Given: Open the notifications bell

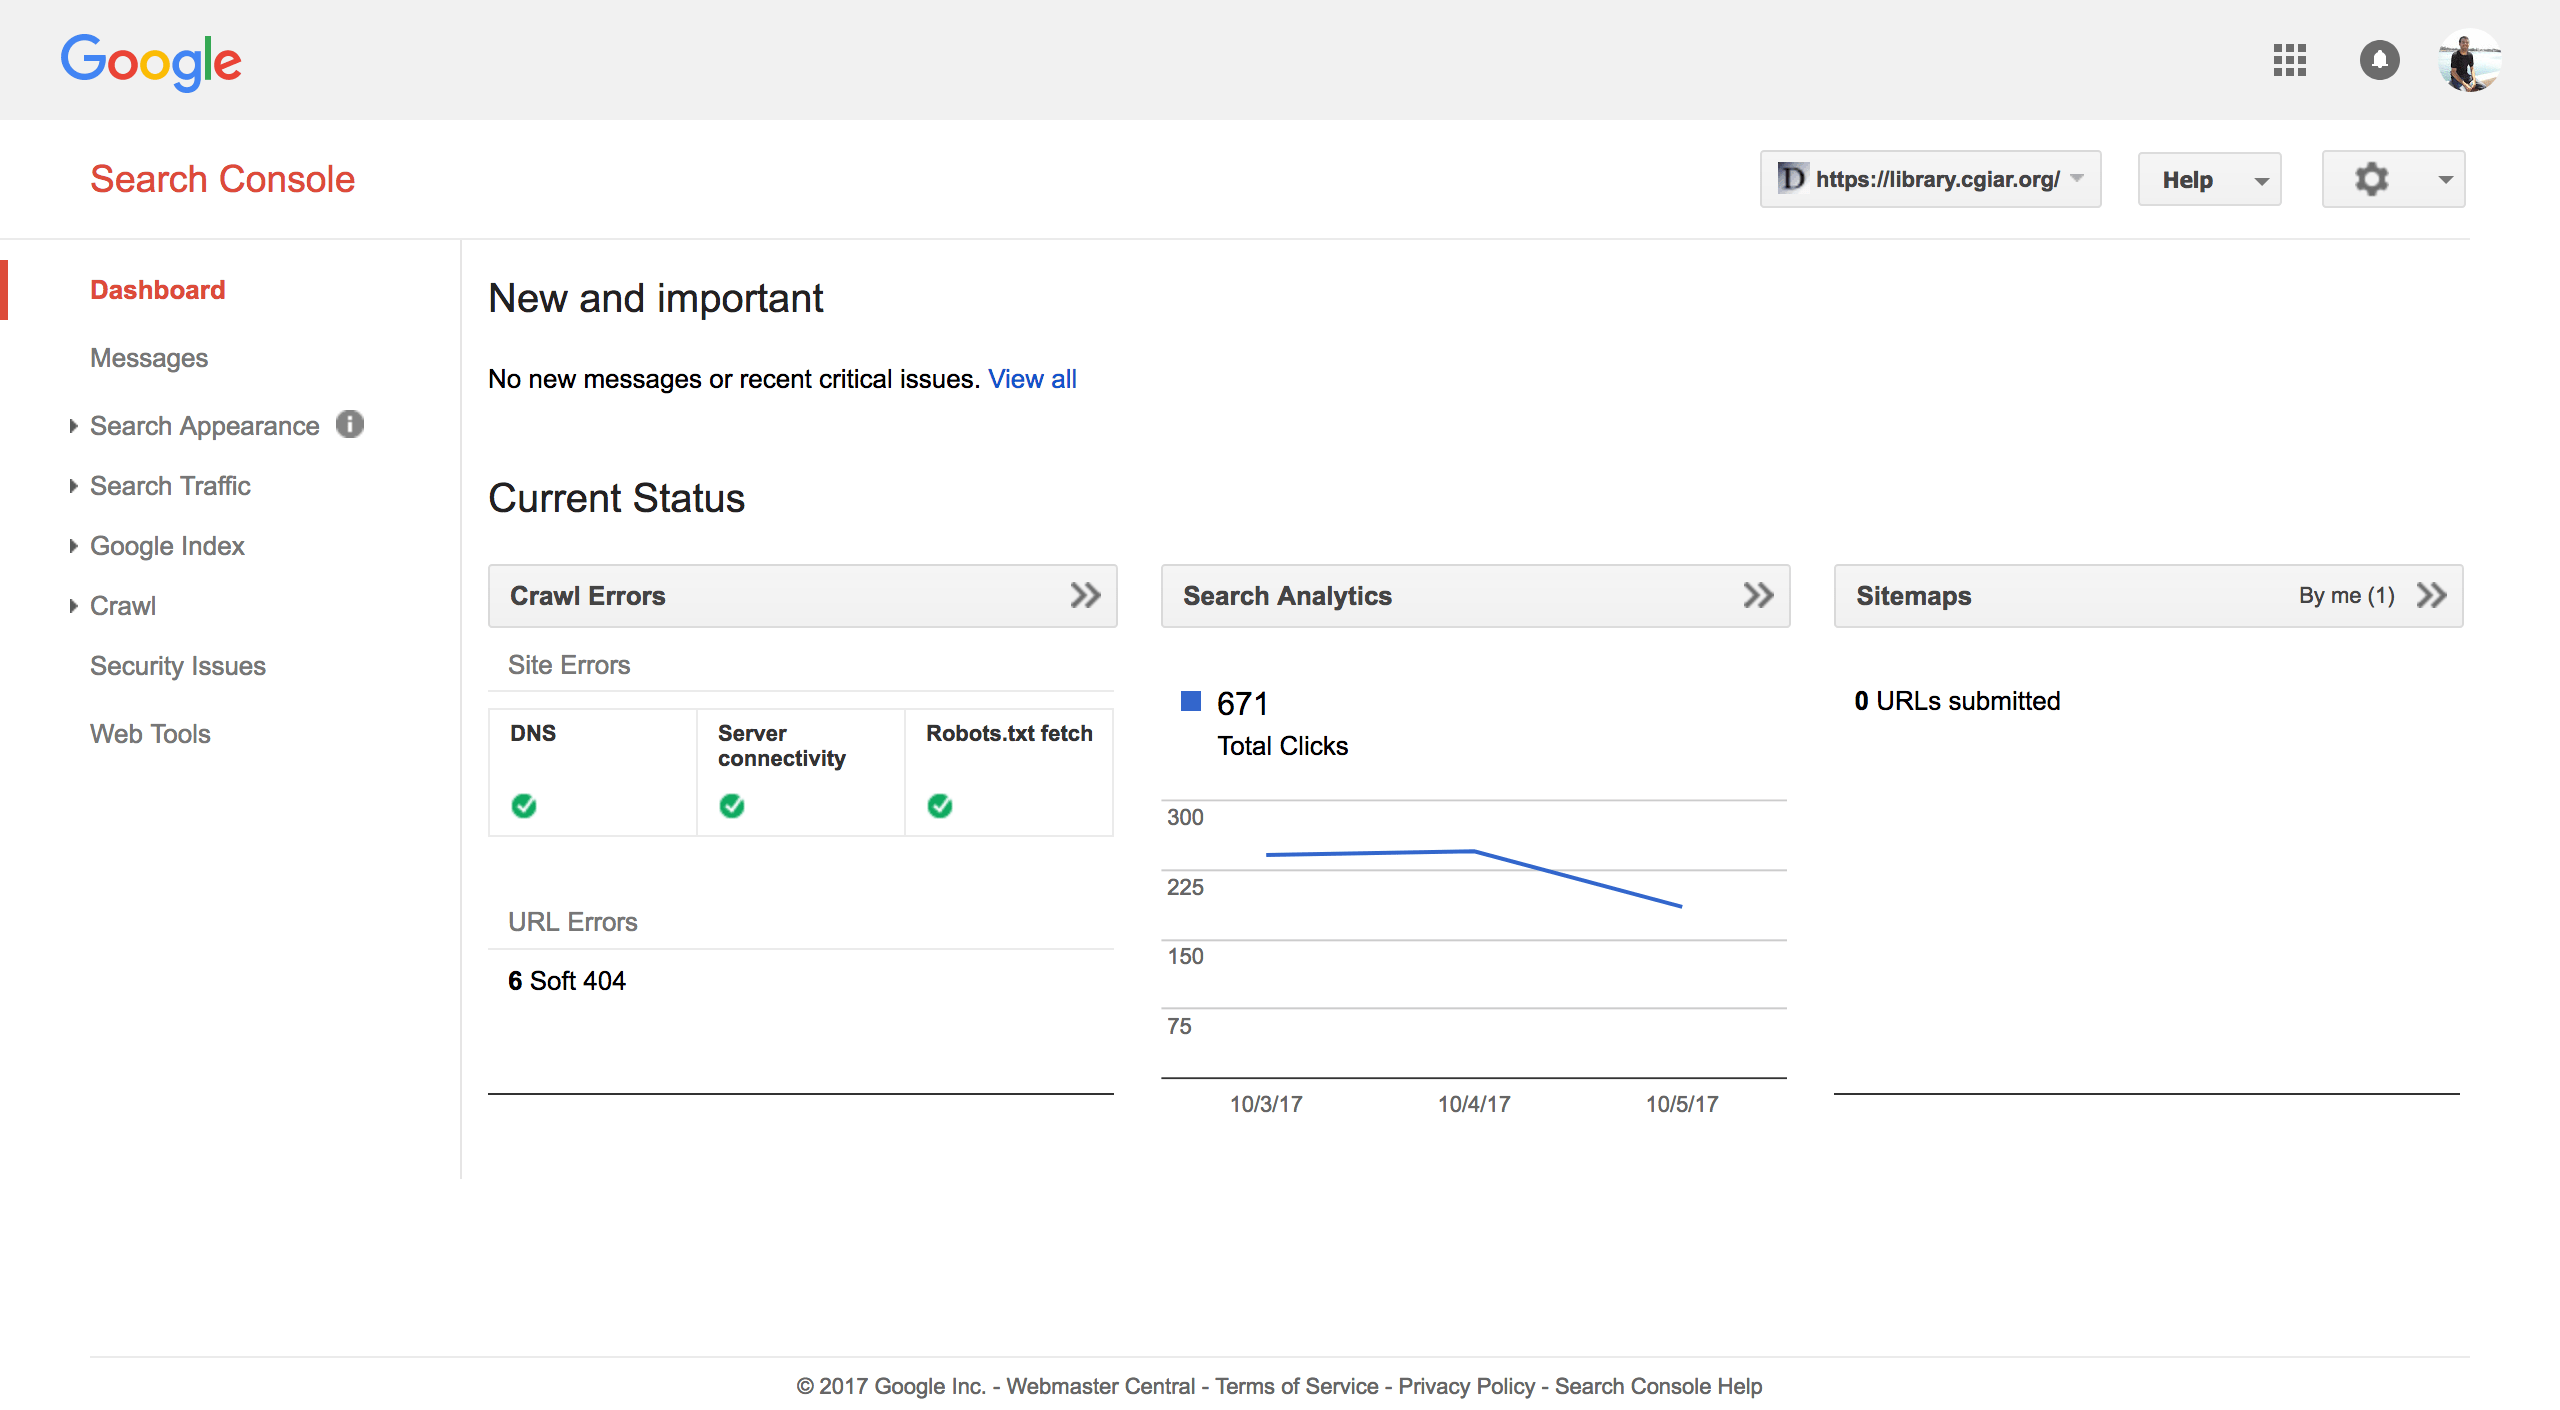Looking at the screenshot, I should tap(2379, 60).
